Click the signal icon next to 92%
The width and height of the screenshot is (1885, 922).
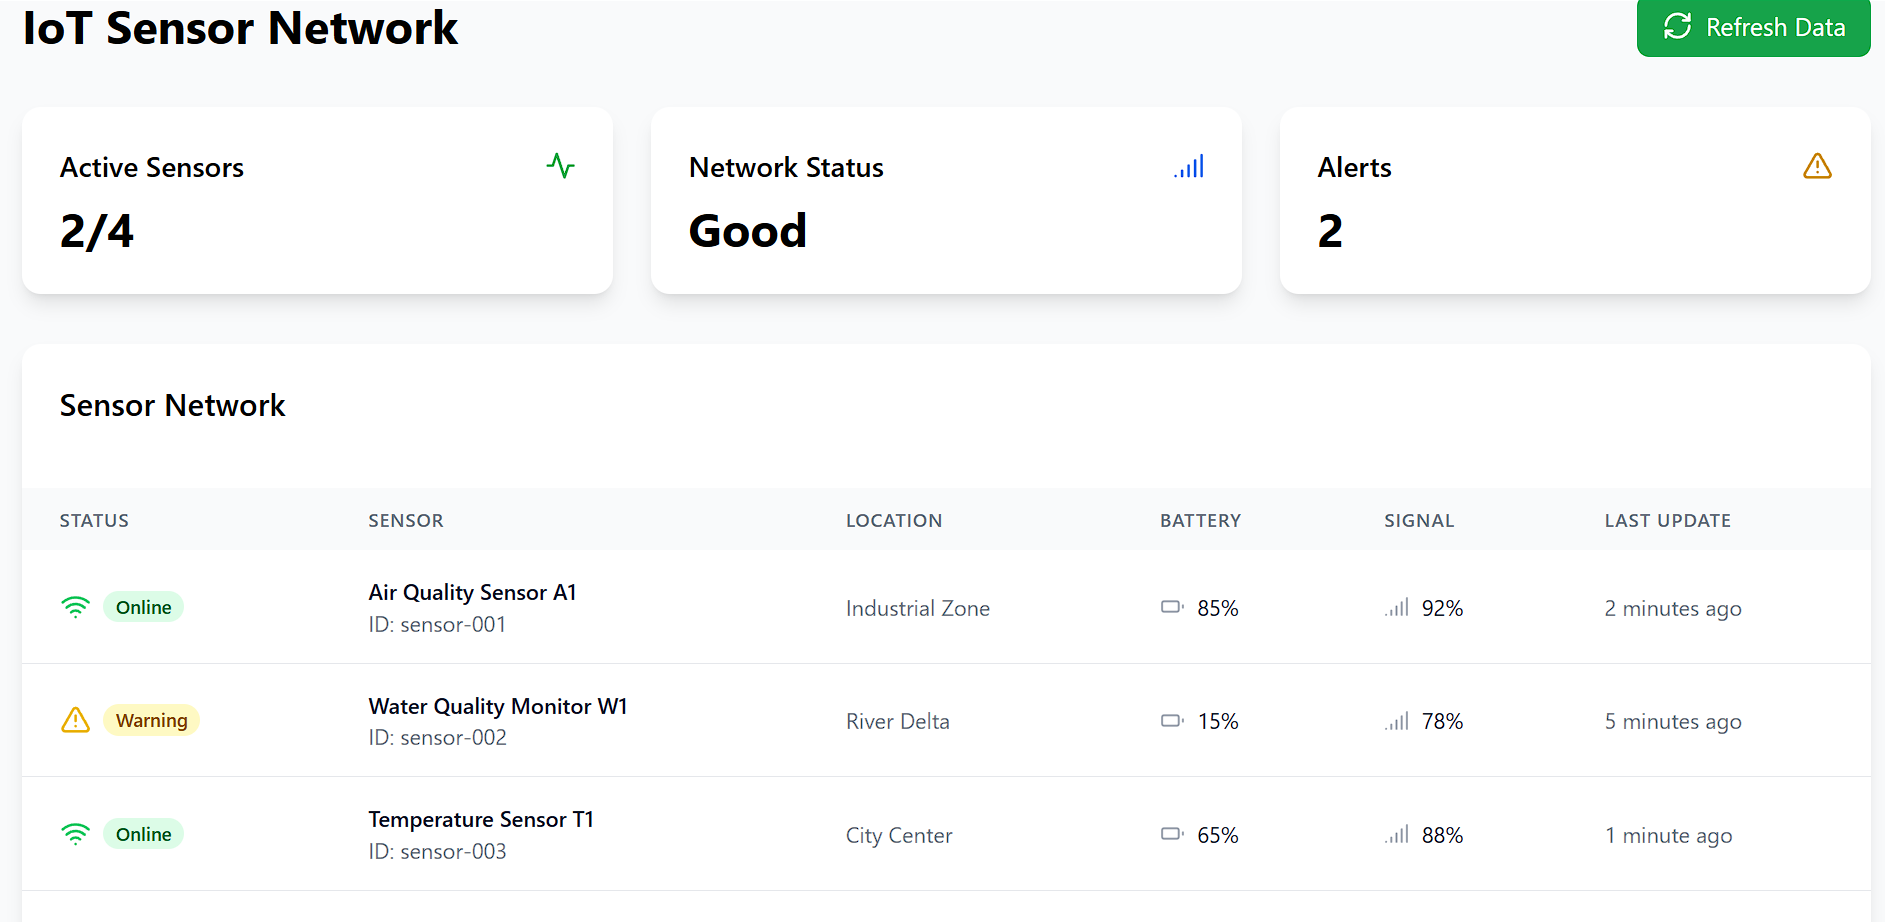click(1397, 607)
